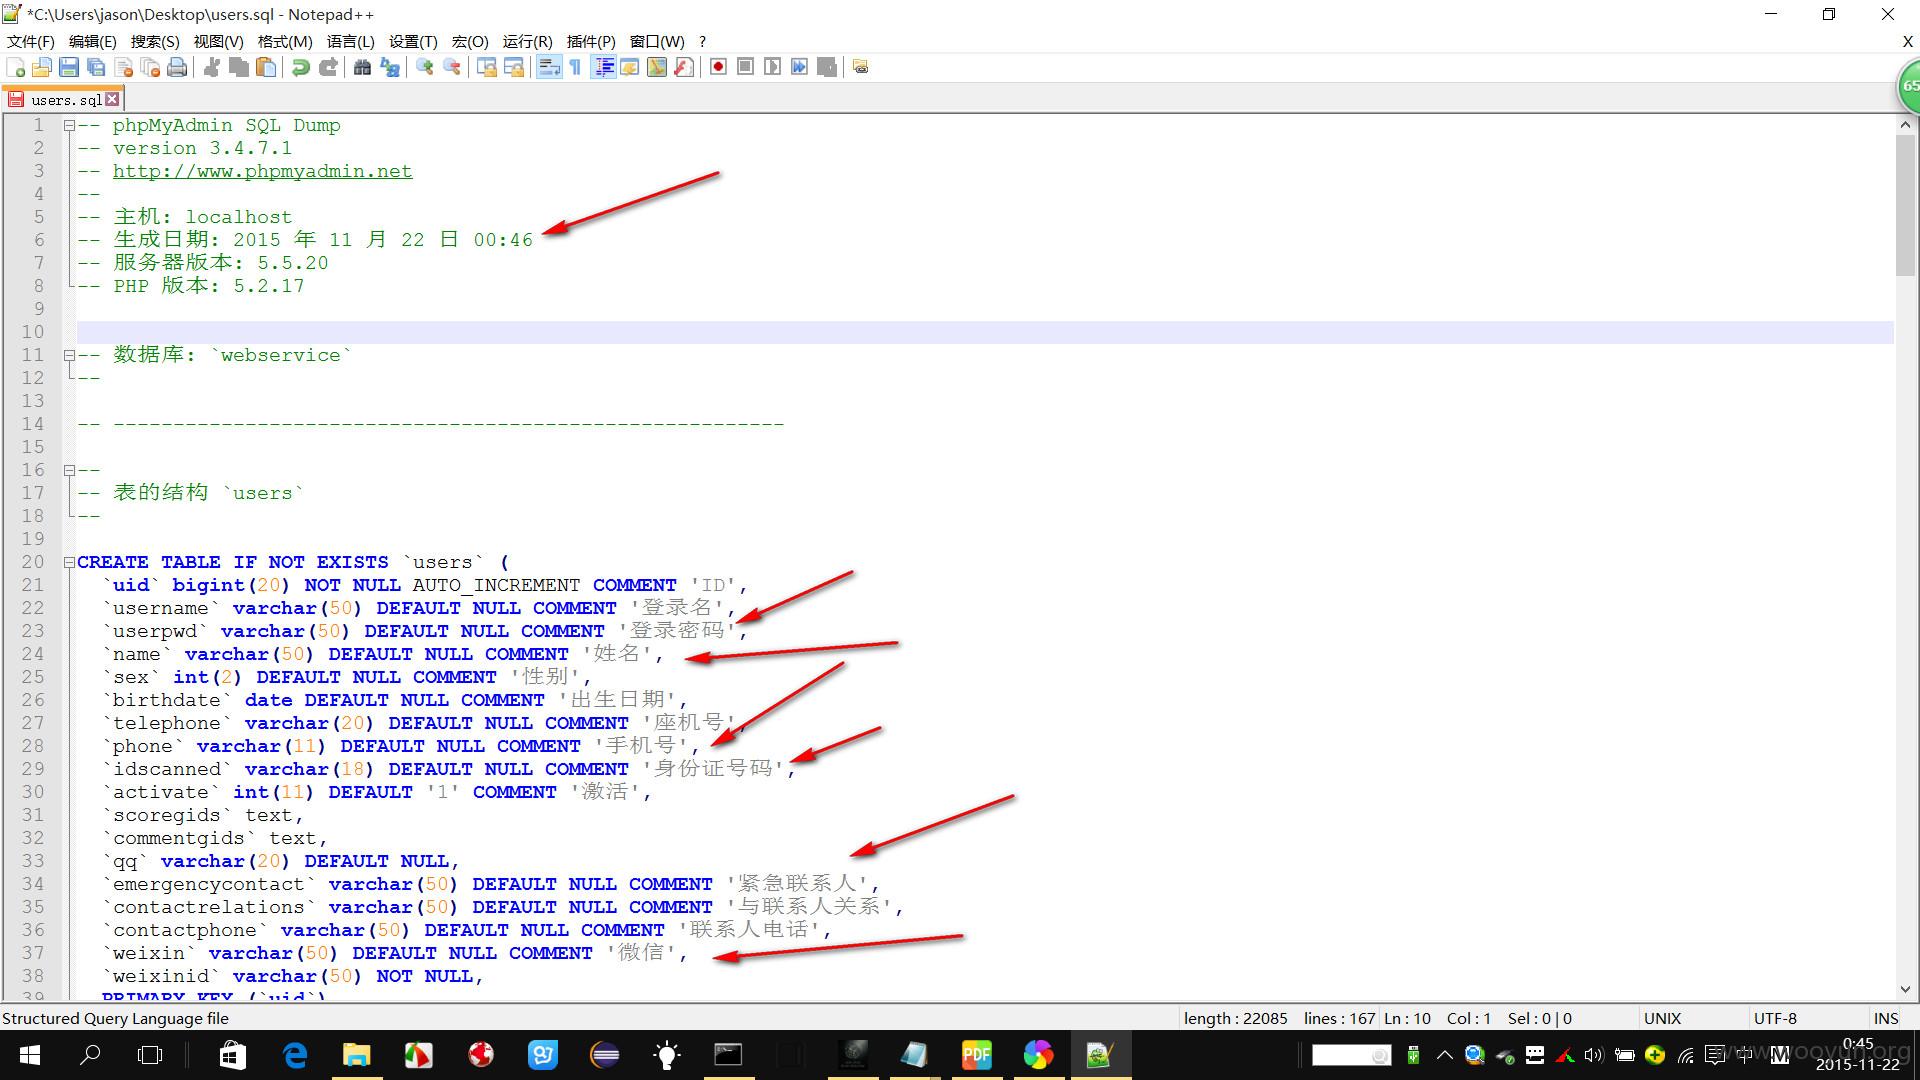Open Find with the binoculars icon

pyautogui.click(x=362, y=67)
